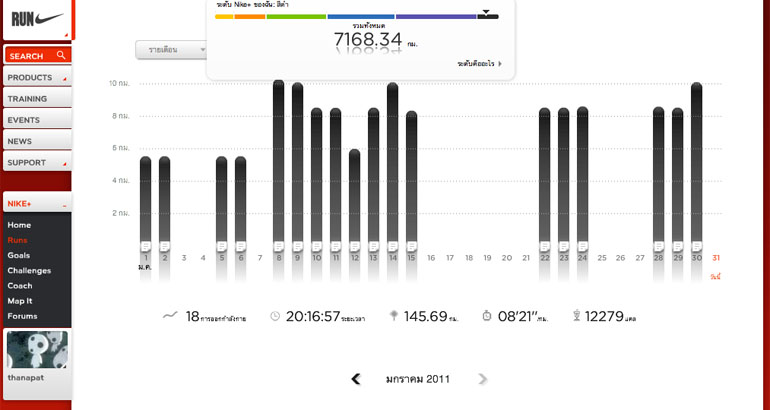Screen dimensions: 770x410
Task: Click the thanapat profile avatar
Action: point(37,350)
